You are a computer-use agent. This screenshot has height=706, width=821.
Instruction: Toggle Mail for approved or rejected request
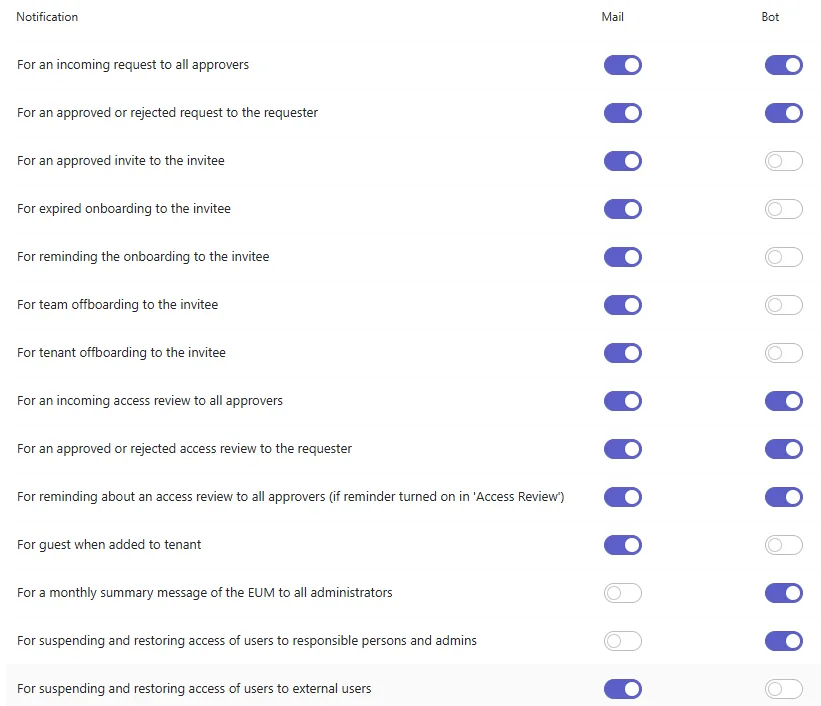pos(623,113)
